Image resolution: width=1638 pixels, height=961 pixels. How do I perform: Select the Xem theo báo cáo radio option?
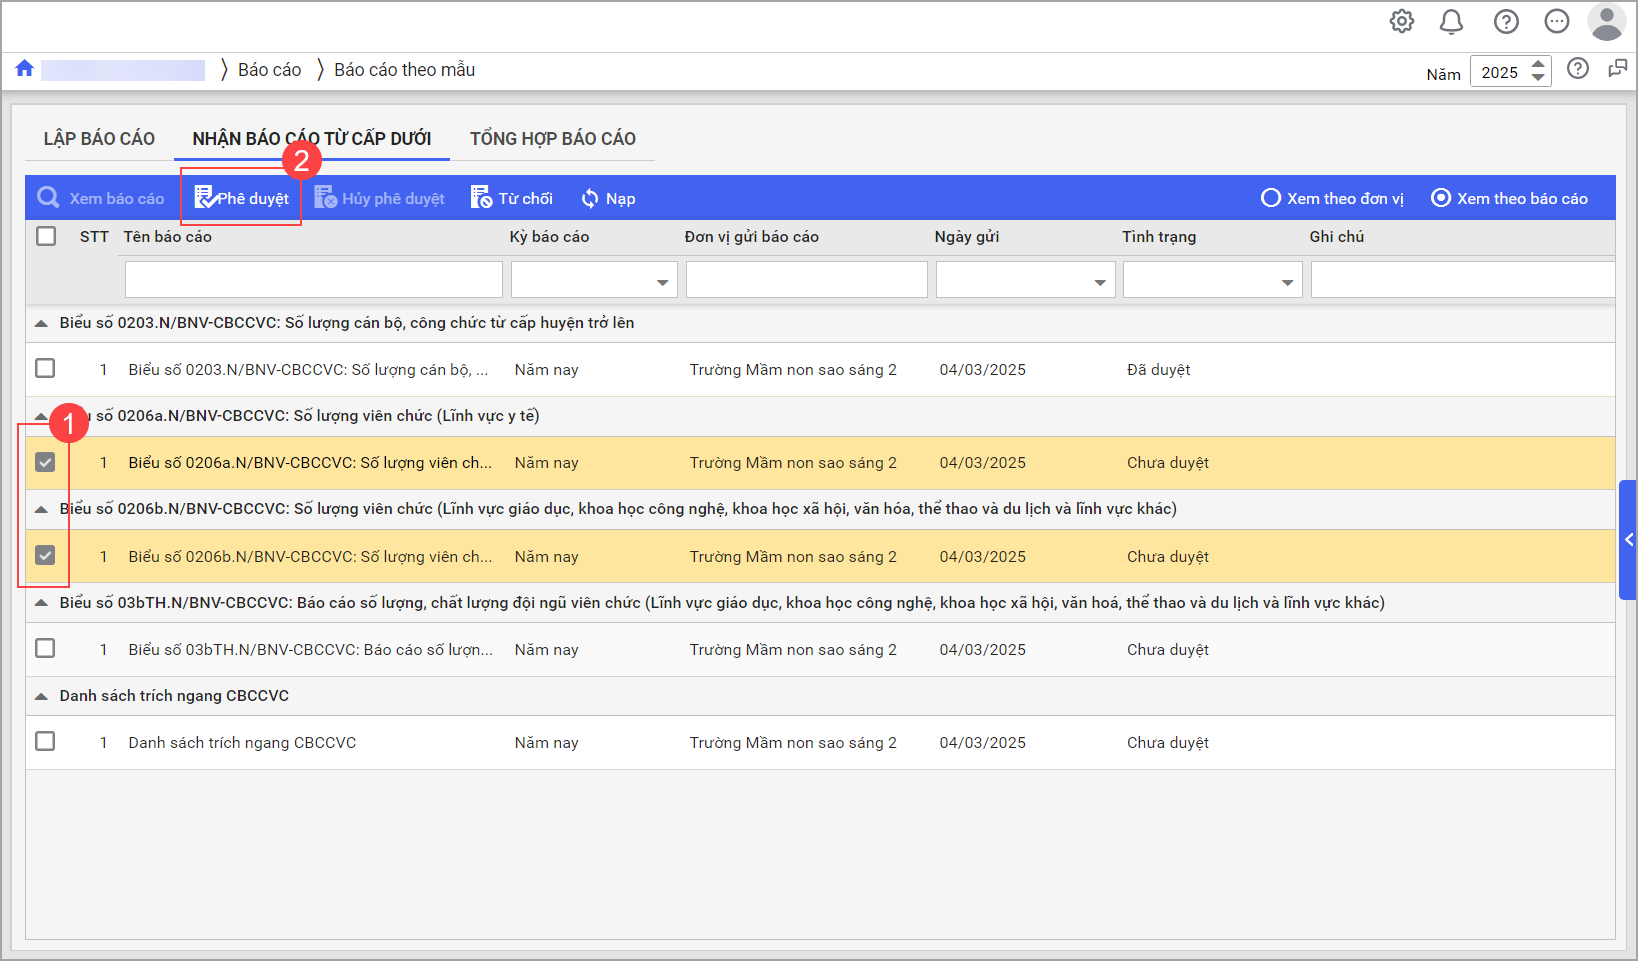pos(1509,198)
